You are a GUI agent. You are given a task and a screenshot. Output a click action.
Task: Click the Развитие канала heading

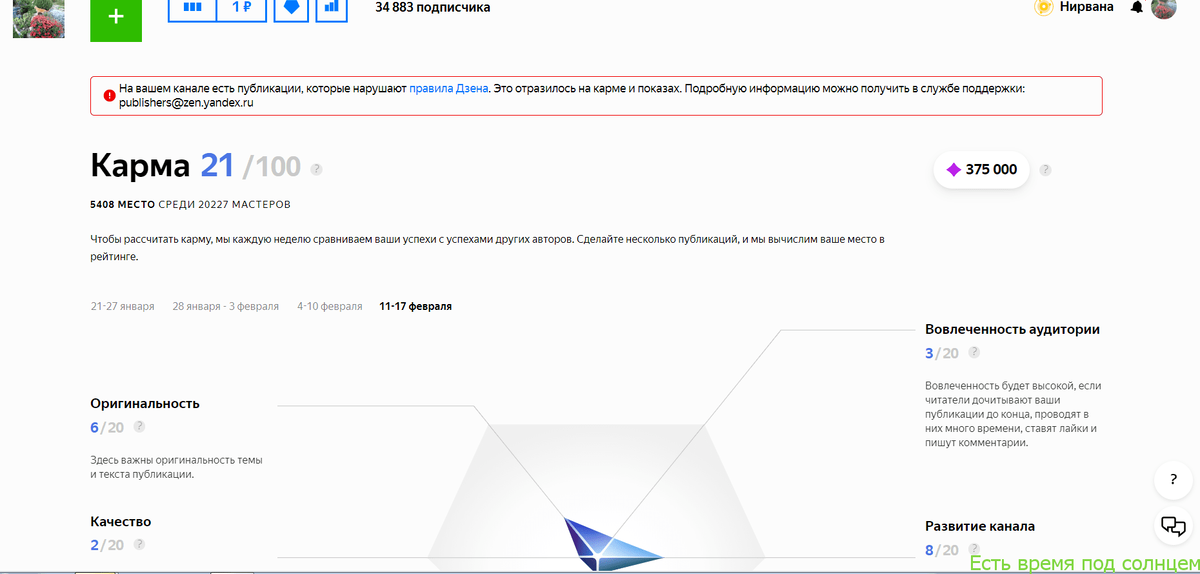[x=980, y=526]
